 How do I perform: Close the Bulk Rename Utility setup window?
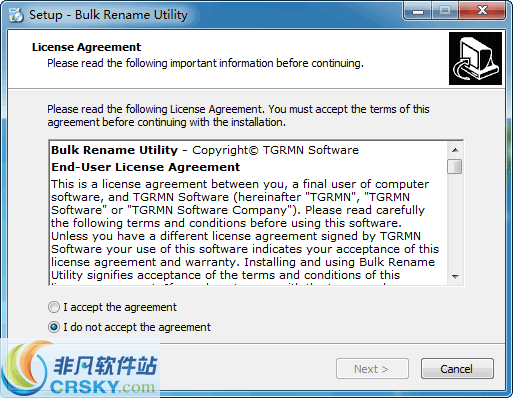pyautogui.click(x=482, y=11)
